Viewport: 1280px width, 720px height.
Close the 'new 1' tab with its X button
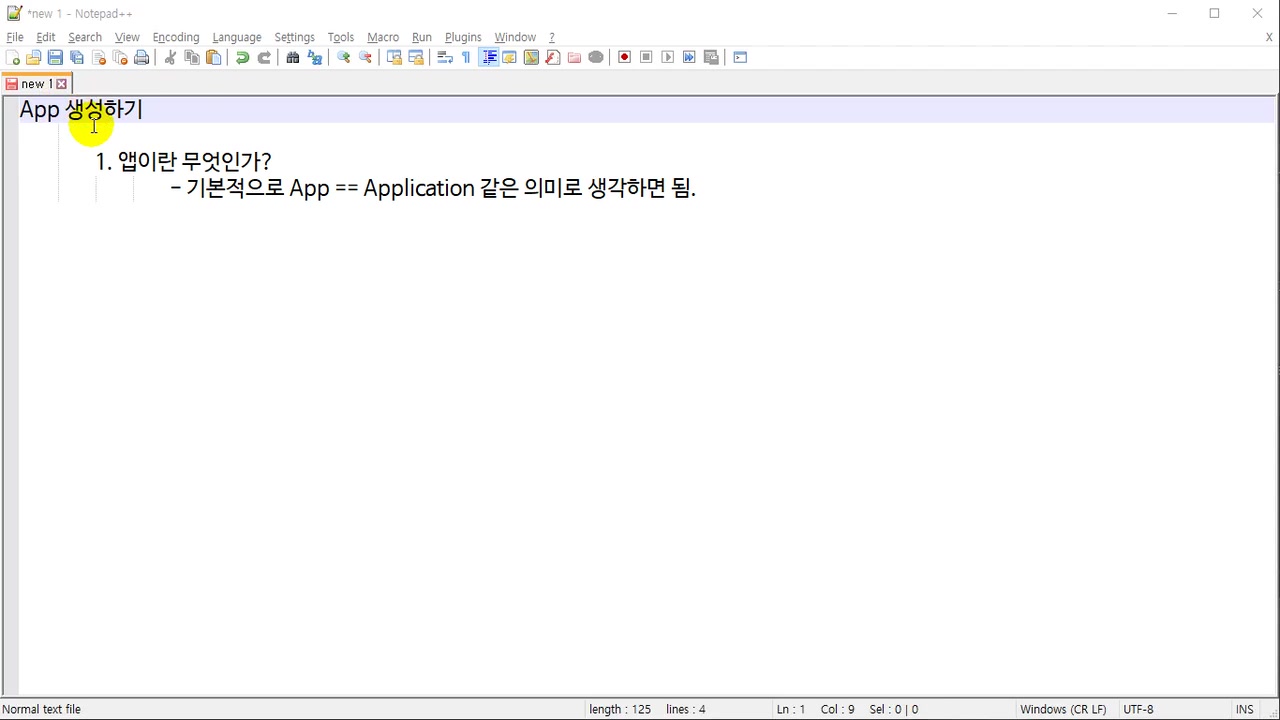click(x=61, y=84)
